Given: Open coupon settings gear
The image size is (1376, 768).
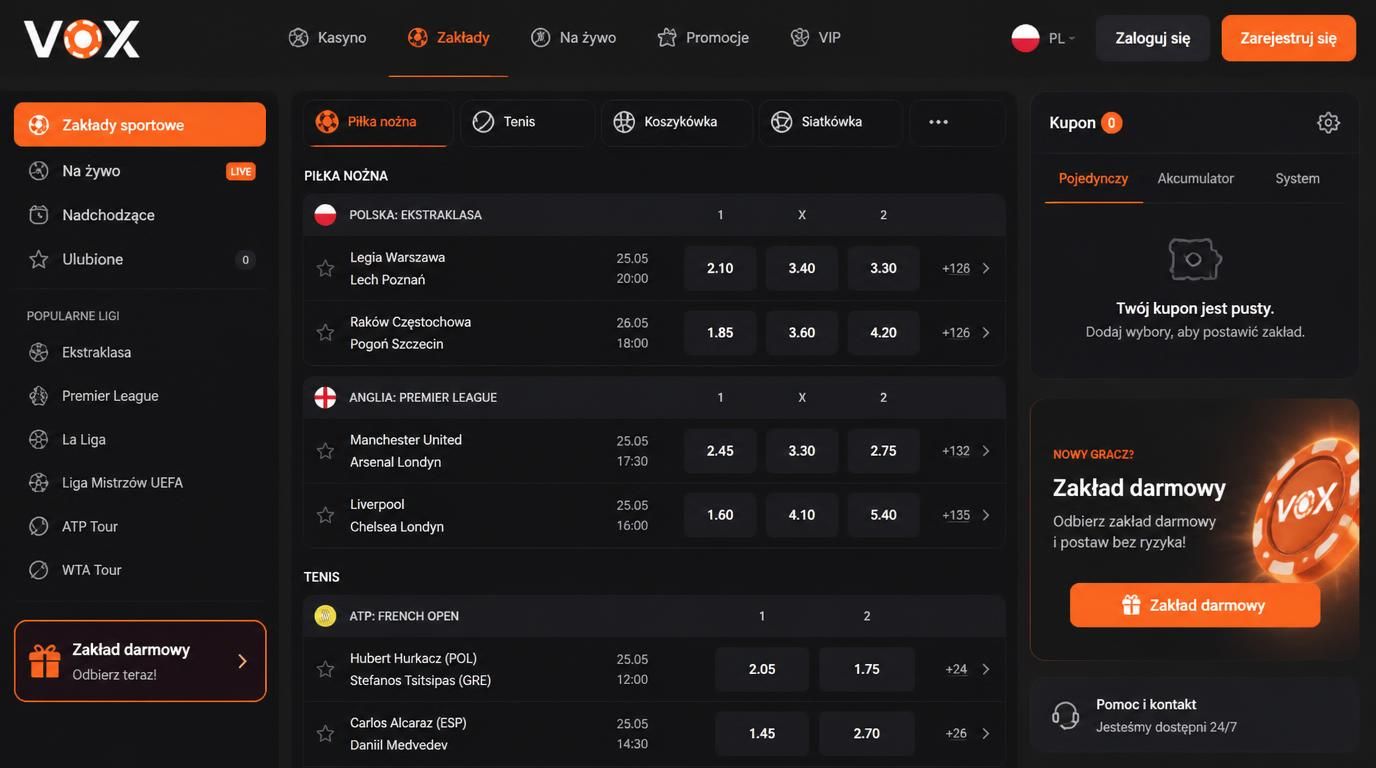Looking at the screenshot, I should [1328, 123].
